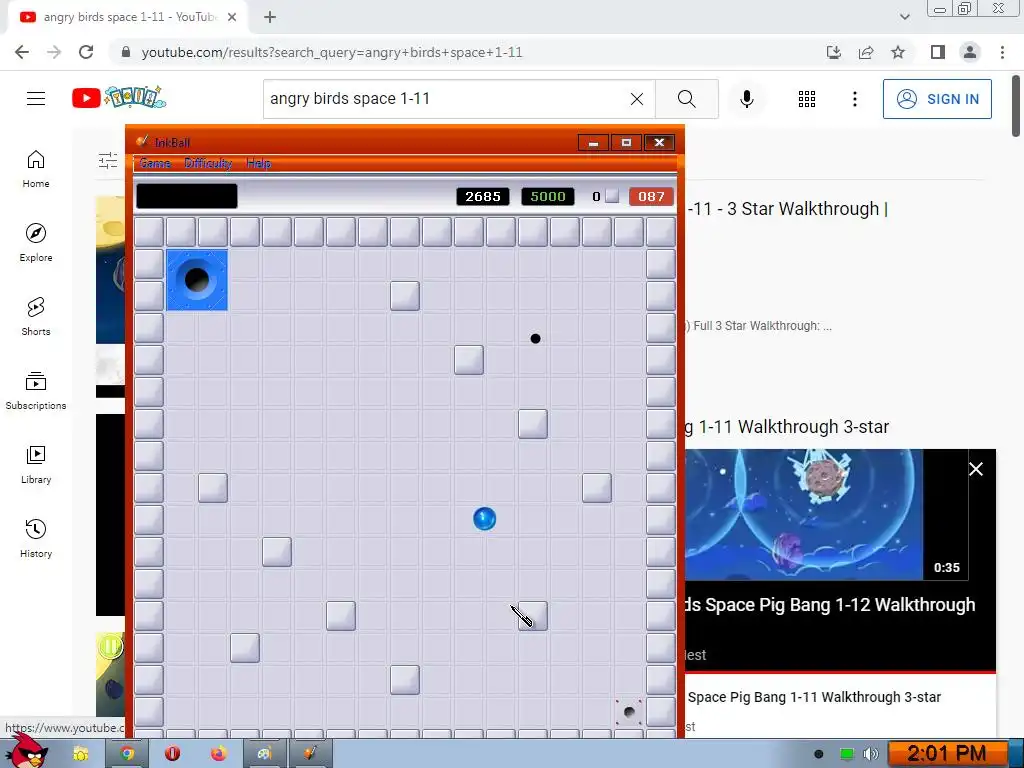Go to the YouTube home logo
Image resolution: width=1024 pixels, height=768 pixels.
[119, 98]
